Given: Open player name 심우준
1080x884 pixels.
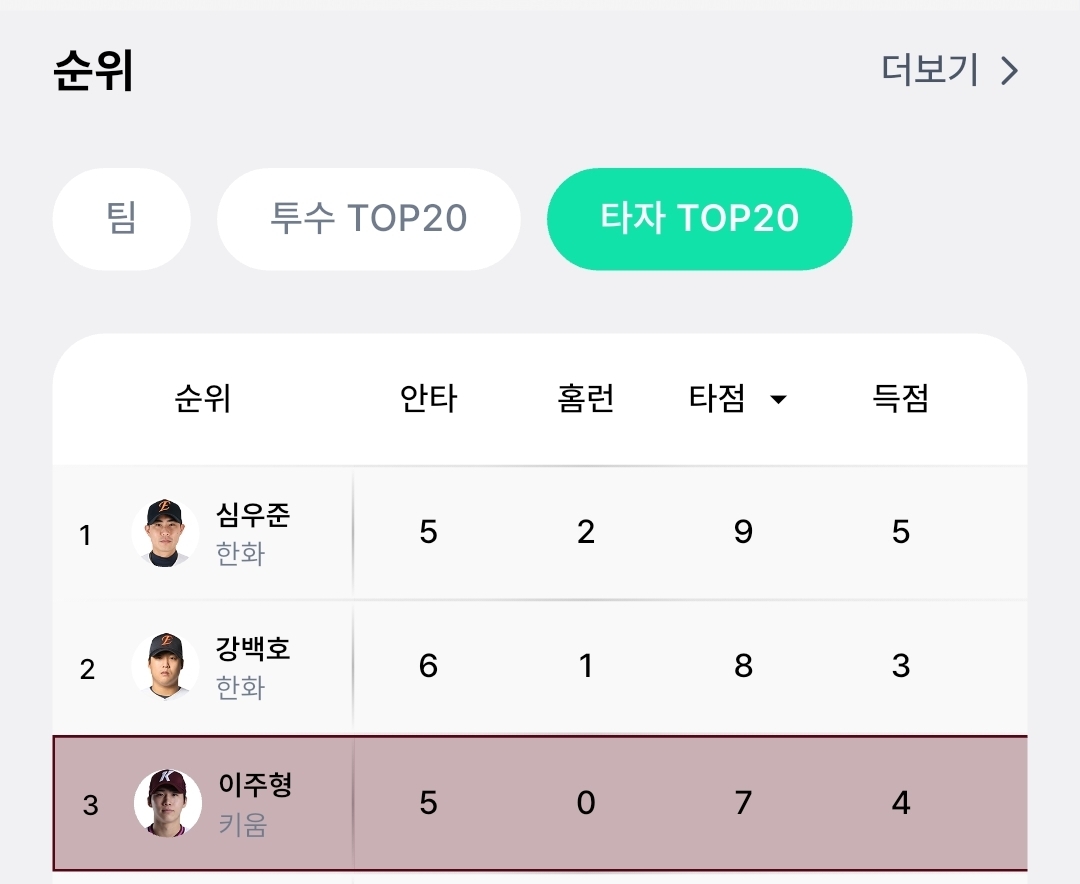Looking at the screenshot, I should (x=253, y=515).
